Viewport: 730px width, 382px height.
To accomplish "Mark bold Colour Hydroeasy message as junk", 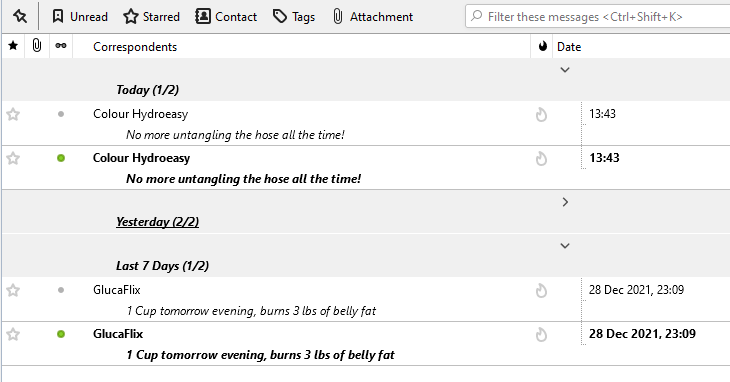I will (541, 159).
